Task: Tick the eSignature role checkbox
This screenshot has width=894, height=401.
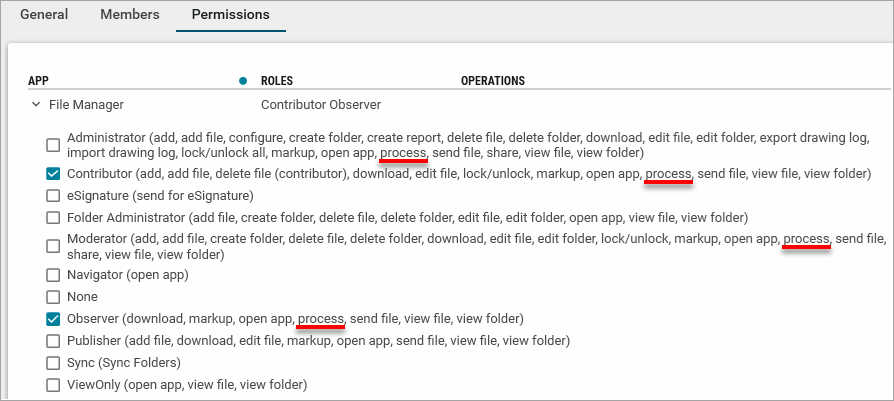Action: [x=53, y=195]
